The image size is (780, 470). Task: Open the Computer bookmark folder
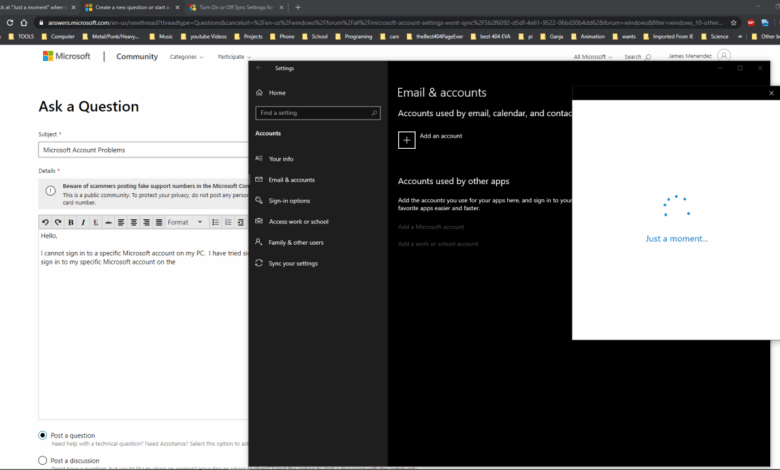(x=58, y=36)
